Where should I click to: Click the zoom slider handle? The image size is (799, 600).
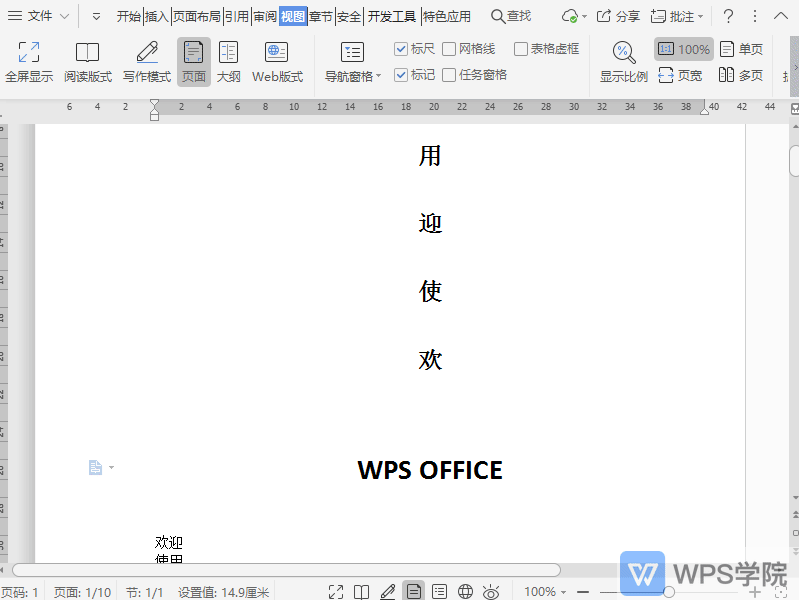click(669, 592)
